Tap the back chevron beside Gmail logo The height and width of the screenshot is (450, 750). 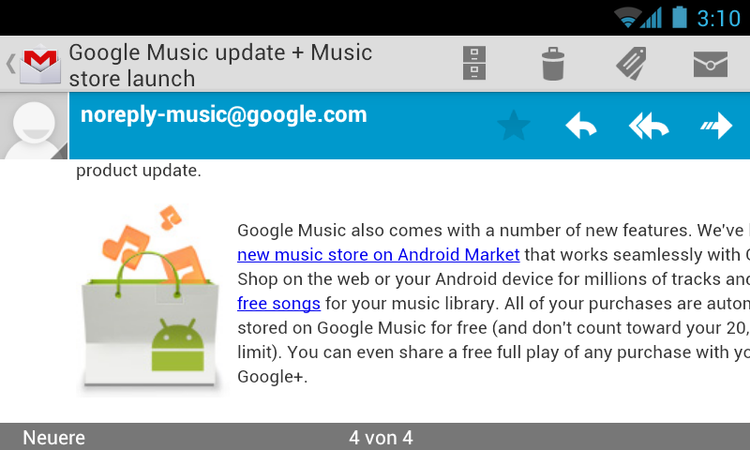[x=11, y=64]
